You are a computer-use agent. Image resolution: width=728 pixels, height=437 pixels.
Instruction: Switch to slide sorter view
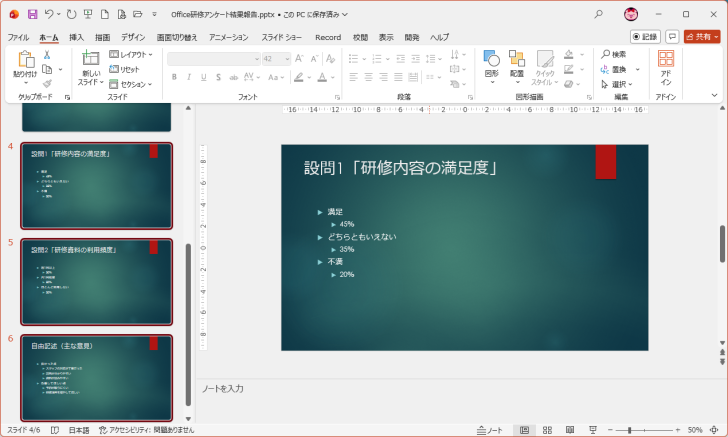click(x=547, y=430)
